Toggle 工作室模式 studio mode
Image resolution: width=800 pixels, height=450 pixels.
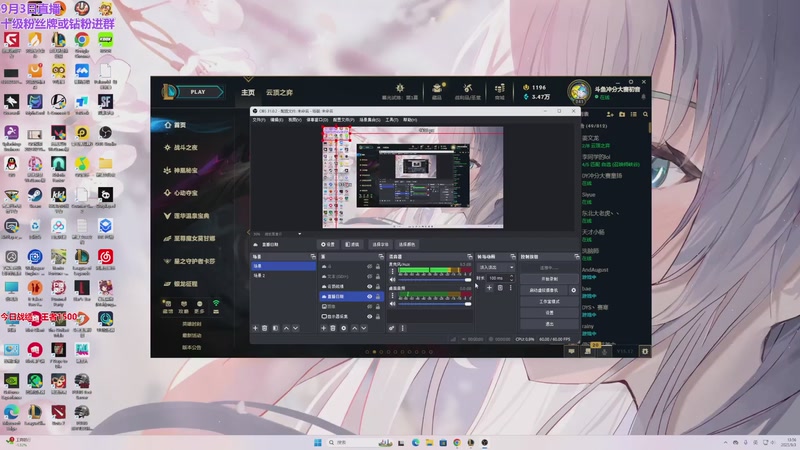tap(549, 302)
